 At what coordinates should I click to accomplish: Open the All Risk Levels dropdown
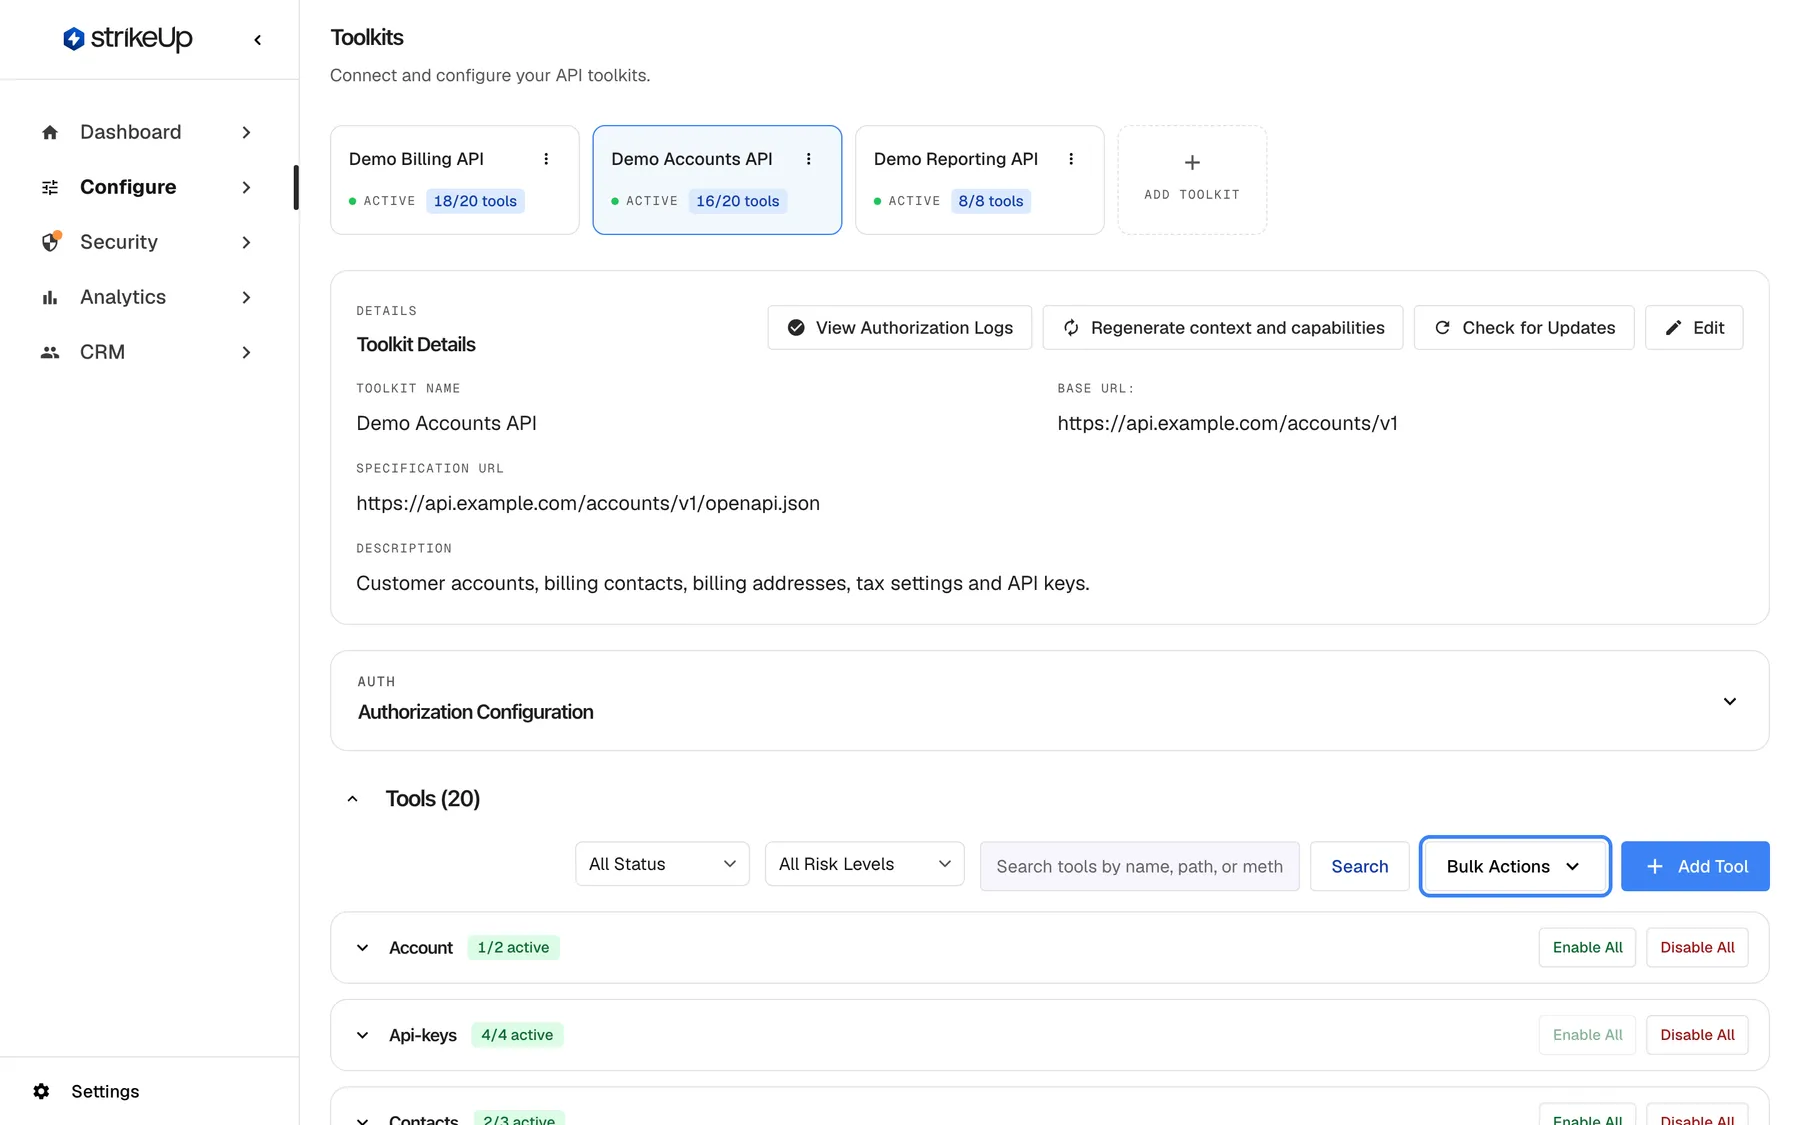[864, 864]
